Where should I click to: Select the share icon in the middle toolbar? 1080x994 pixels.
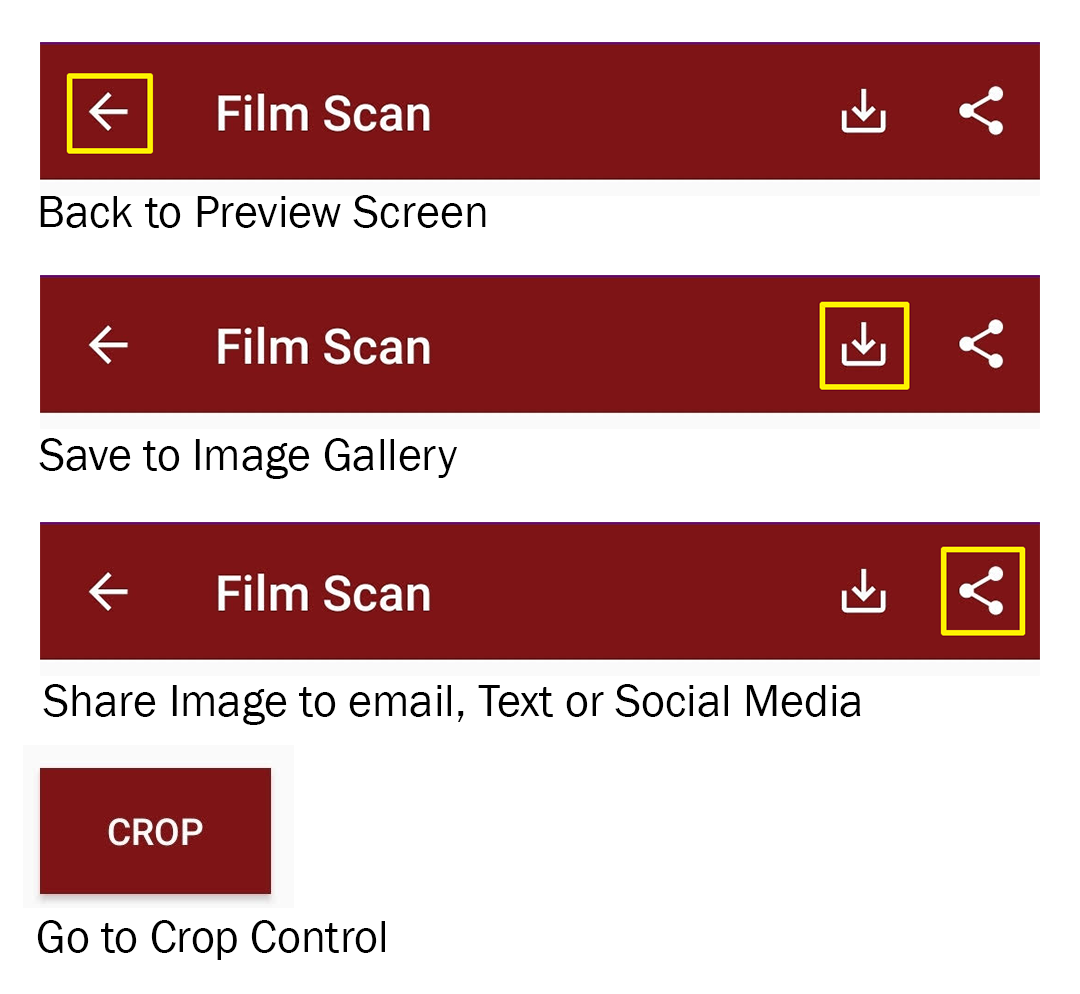click(x=981, y=345)
